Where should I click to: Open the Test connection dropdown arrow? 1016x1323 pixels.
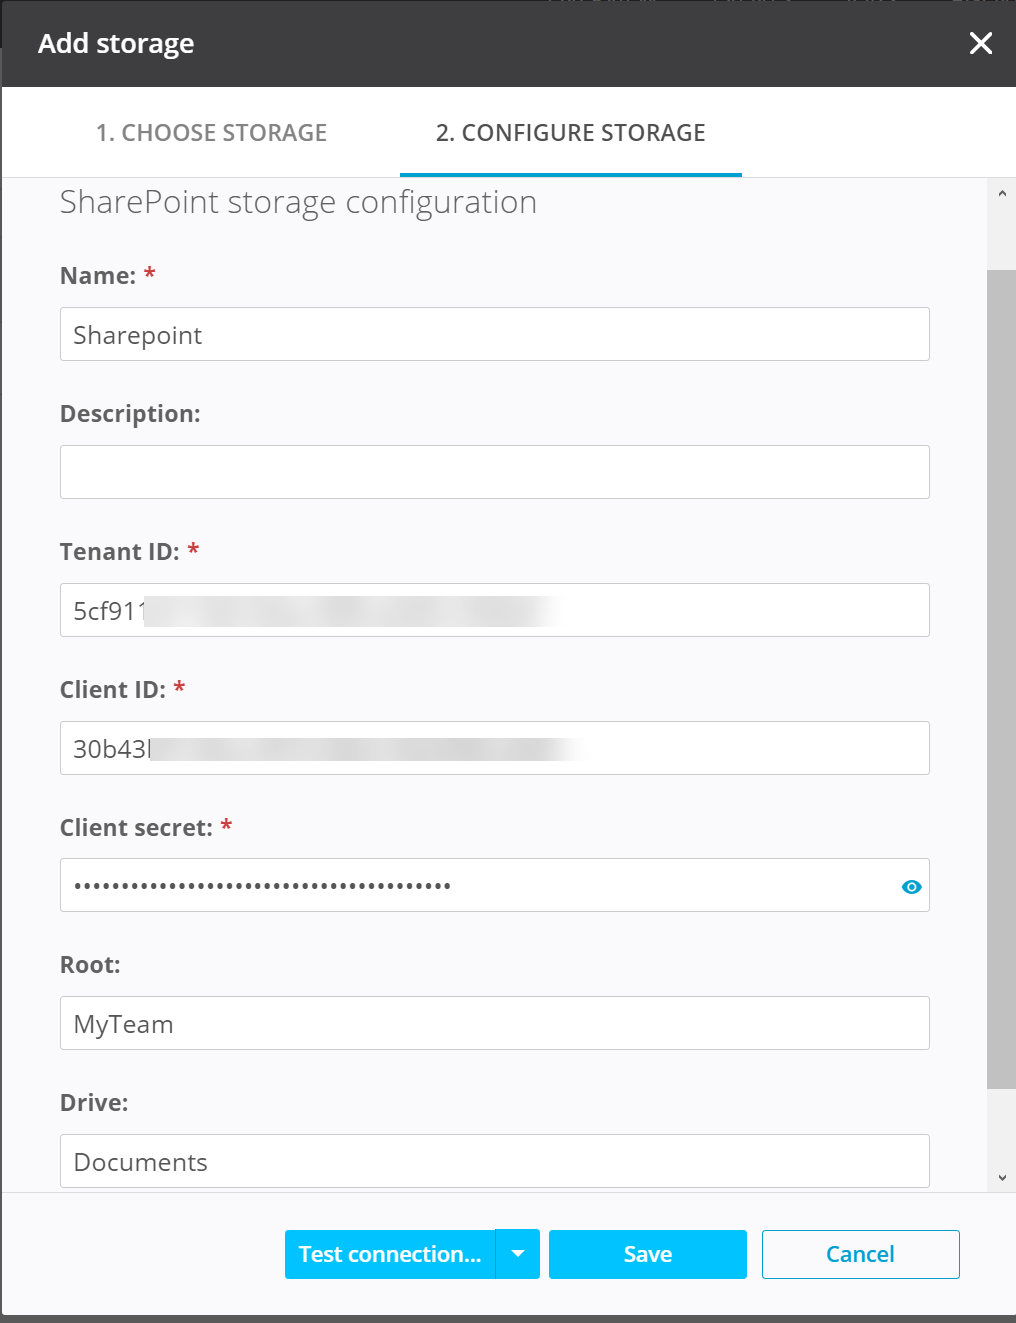click(x=518, y=1254)
